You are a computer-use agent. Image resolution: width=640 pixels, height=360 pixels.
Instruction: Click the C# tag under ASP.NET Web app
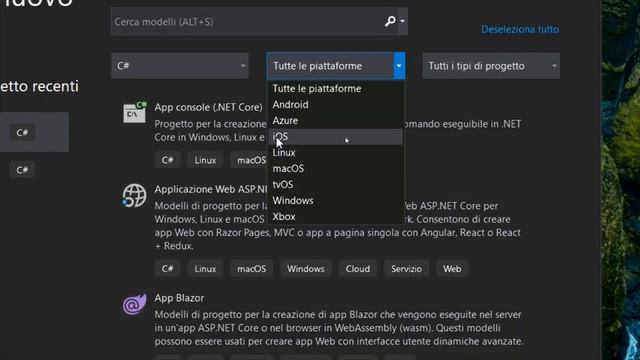(167, 269)
